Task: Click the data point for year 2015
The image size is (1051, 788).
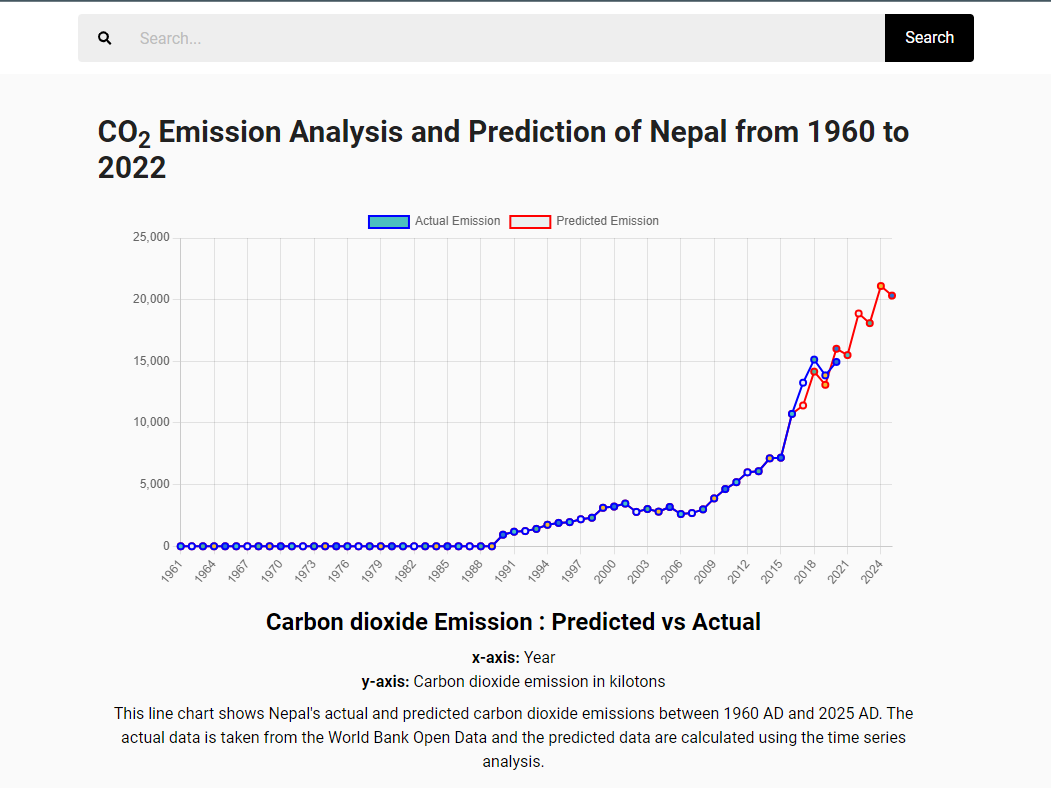Action: 781,457
